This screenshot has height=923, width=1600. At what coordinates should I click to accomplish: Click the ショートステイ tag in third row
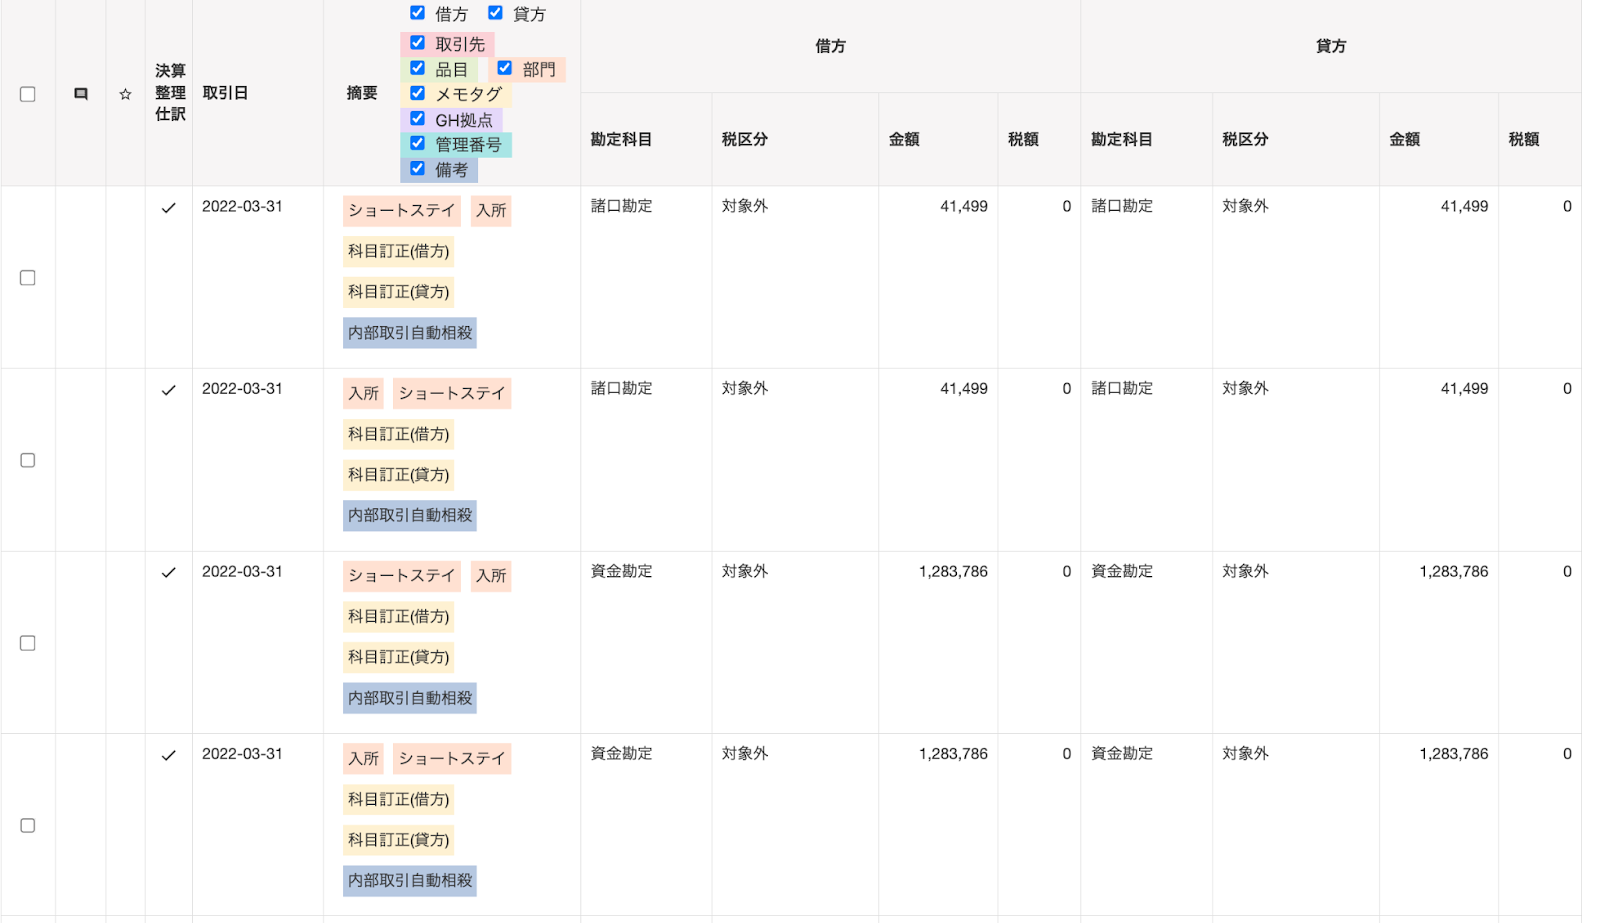click(402, 576)
